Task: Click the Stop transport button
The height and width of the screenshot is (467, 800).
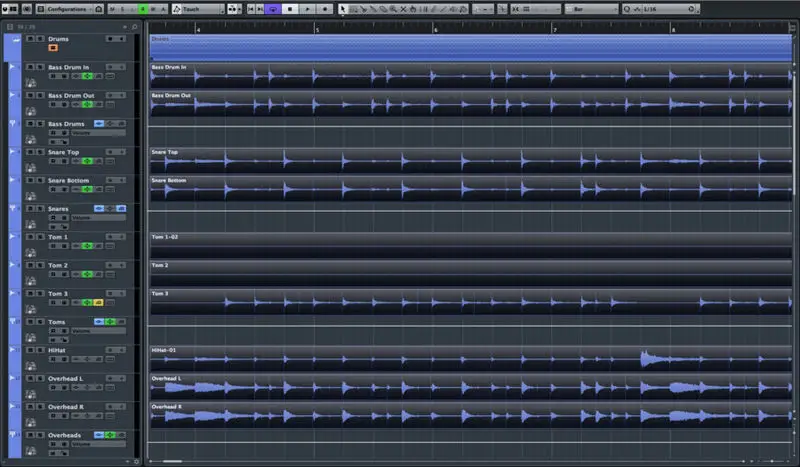Action: pos(289,9)
